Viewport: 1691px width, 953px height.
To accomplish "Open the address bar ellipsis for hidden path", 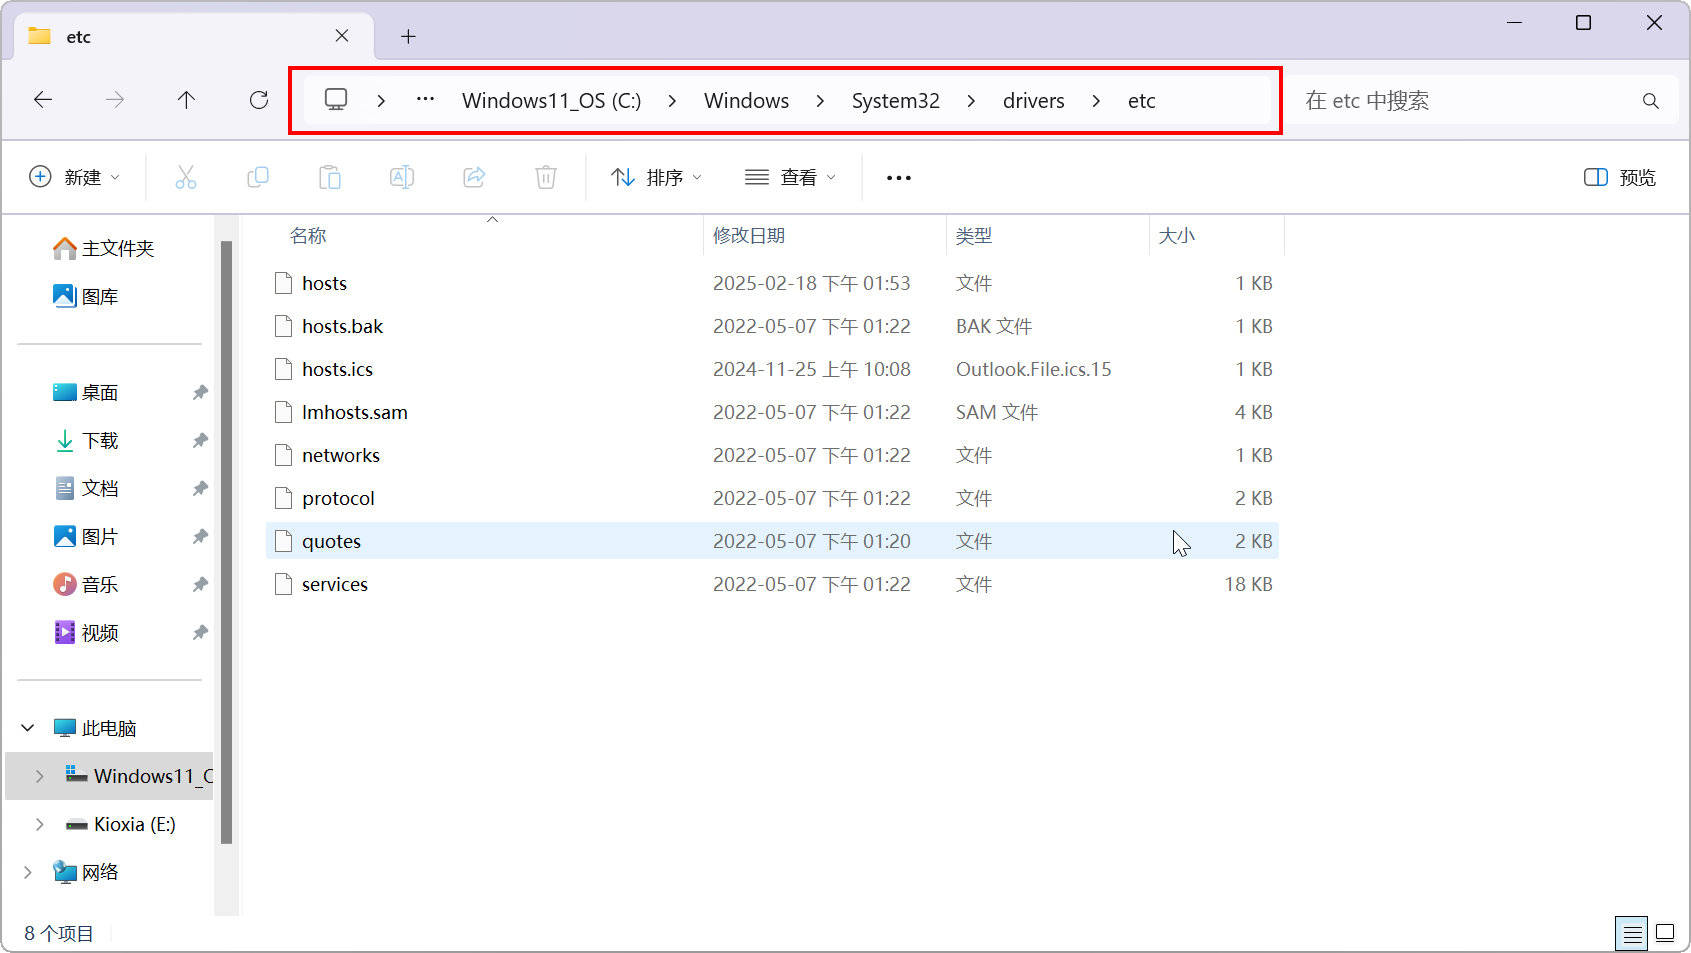I will pyautogui.click(x=425, y=100).
